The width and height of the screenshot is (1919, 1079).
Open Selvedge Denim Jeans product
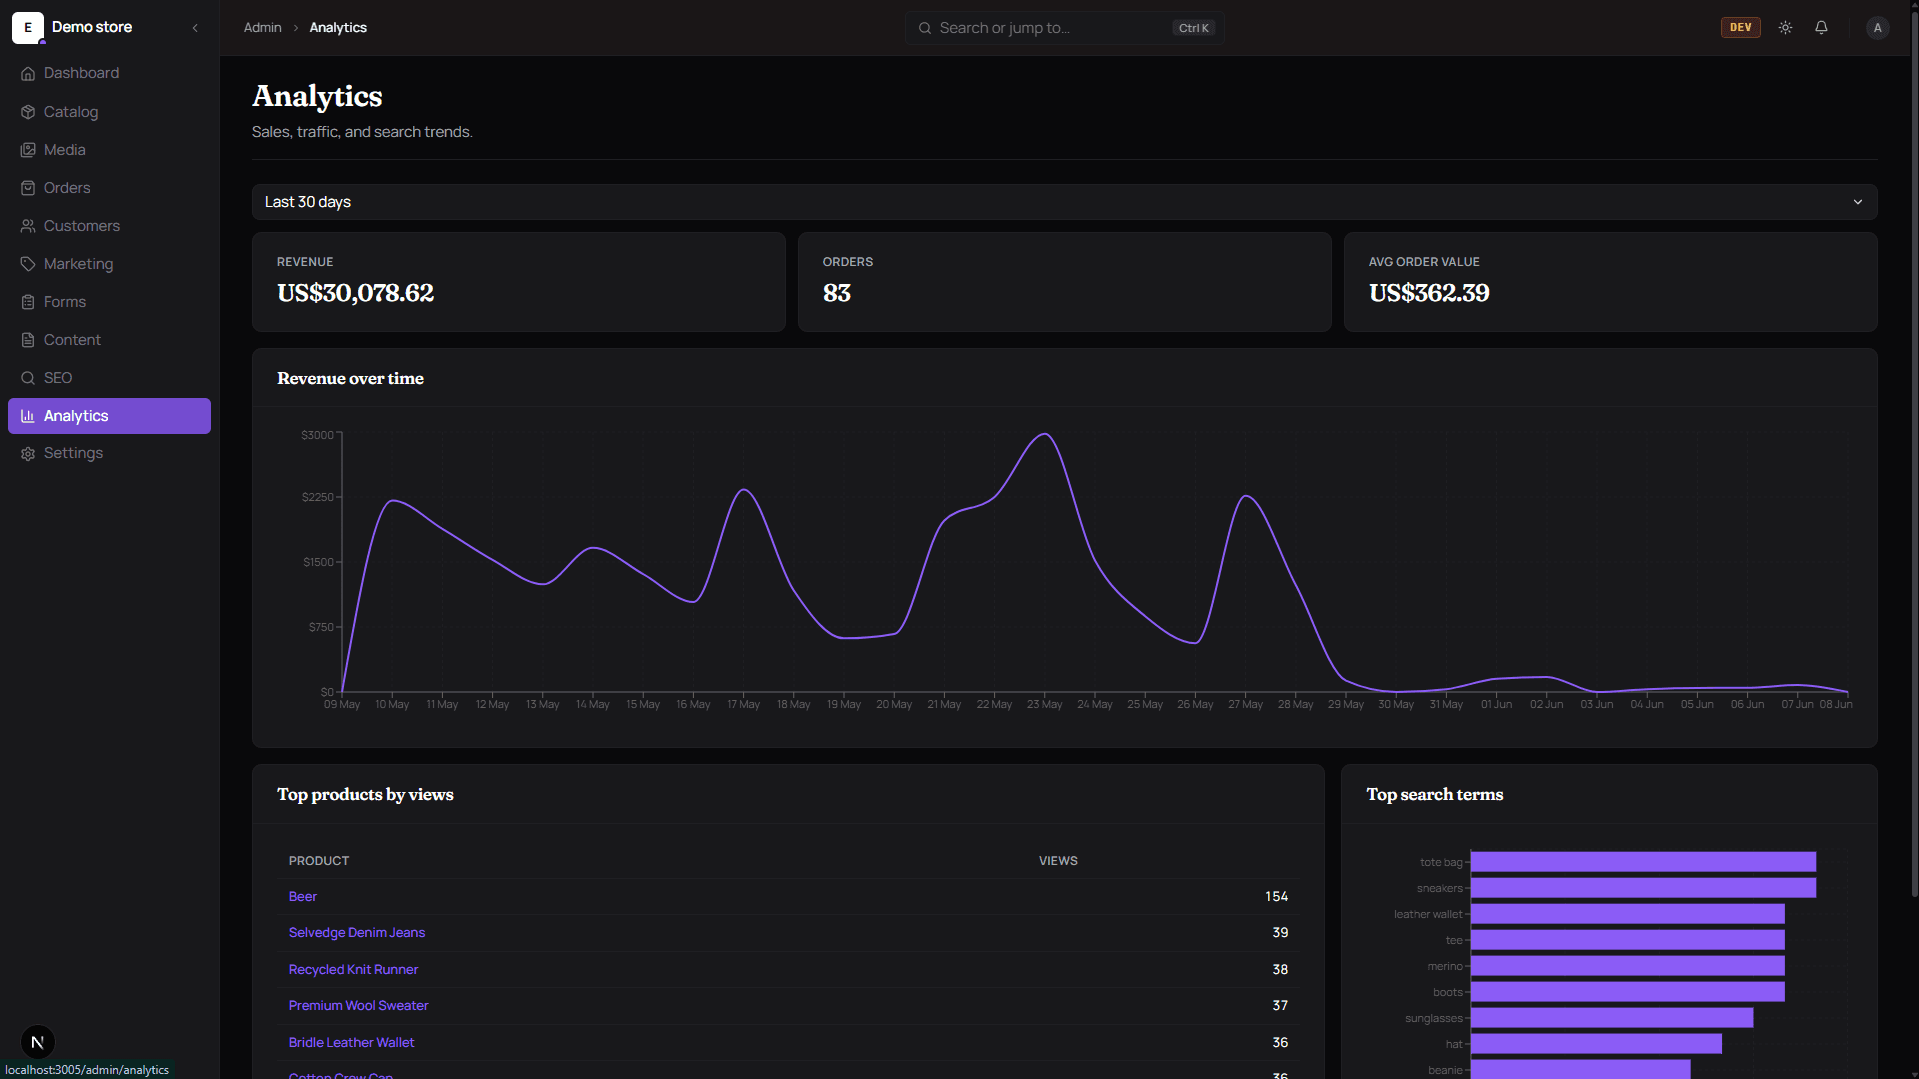tap(356, 933)
